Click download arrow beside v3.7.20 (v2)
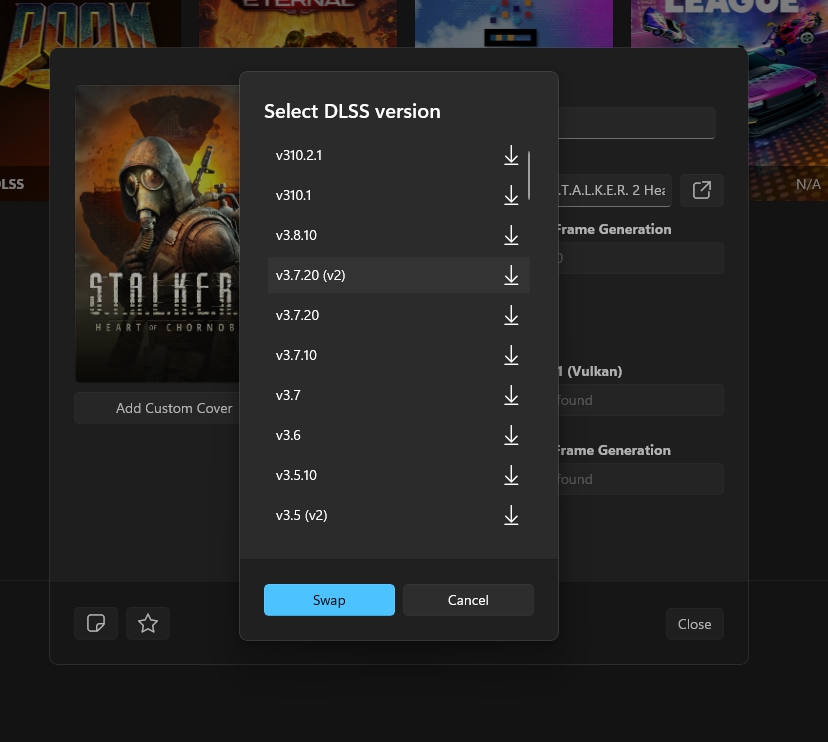828x742 pixels. (x=511, y=275)
